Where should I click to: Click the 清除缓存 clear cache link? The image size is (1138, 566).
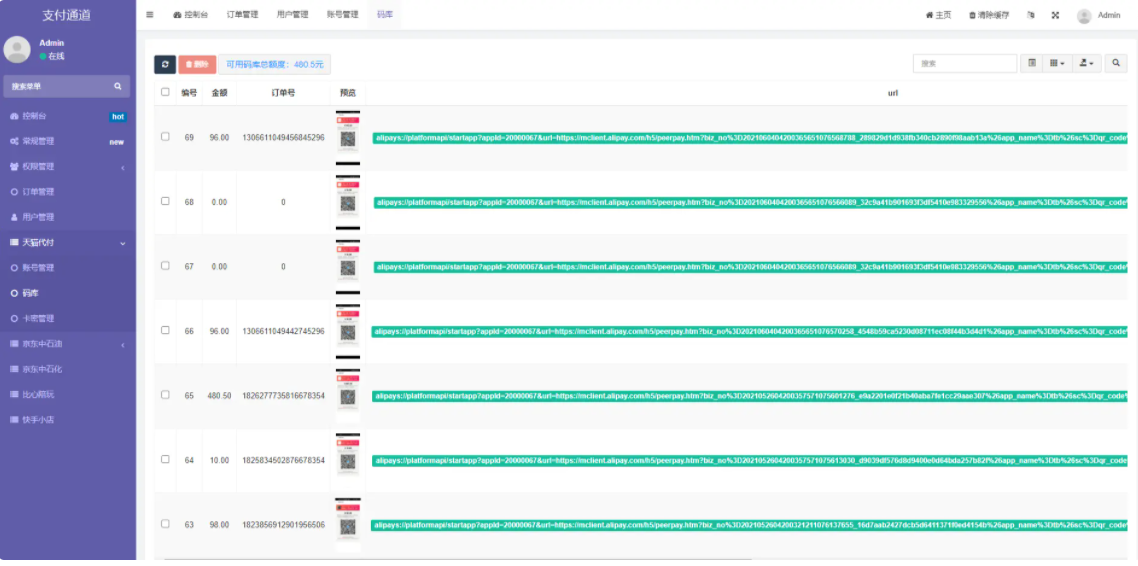point(989,15)
